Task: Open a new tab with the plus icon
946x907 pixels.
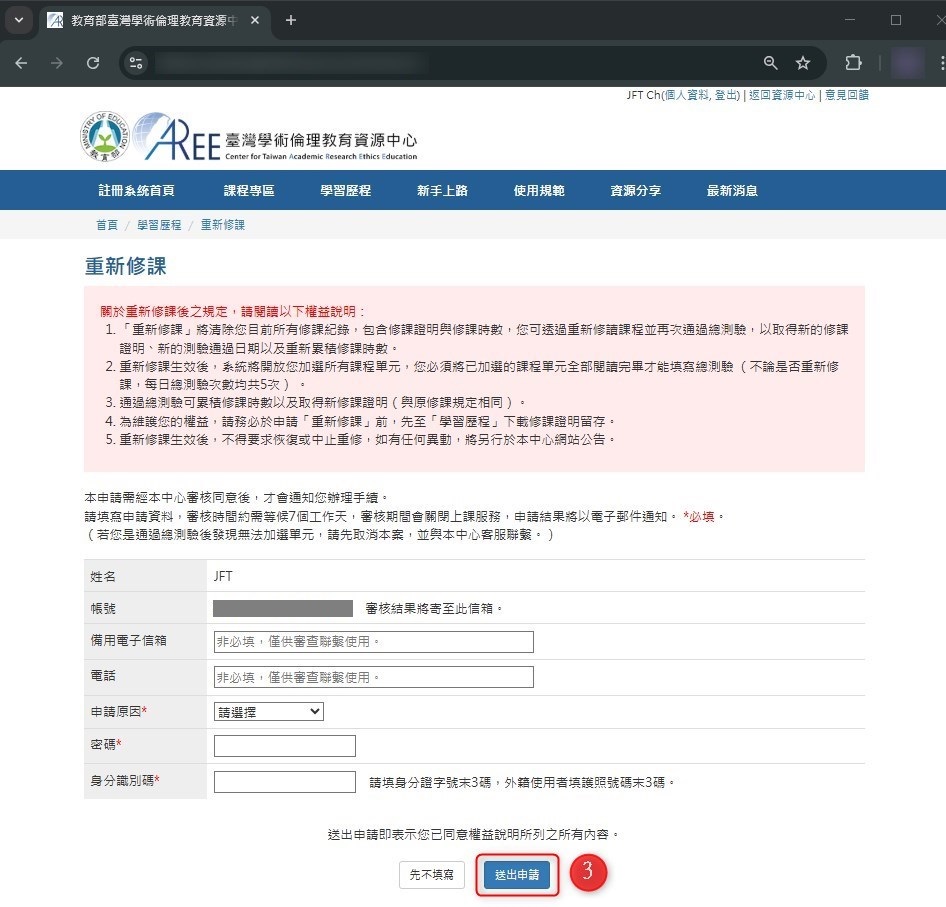Action: coord(291,20)
